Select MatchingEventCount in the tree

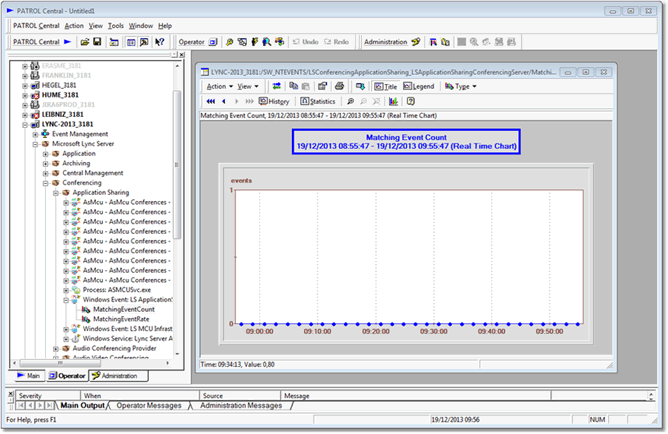click(123, 309)
